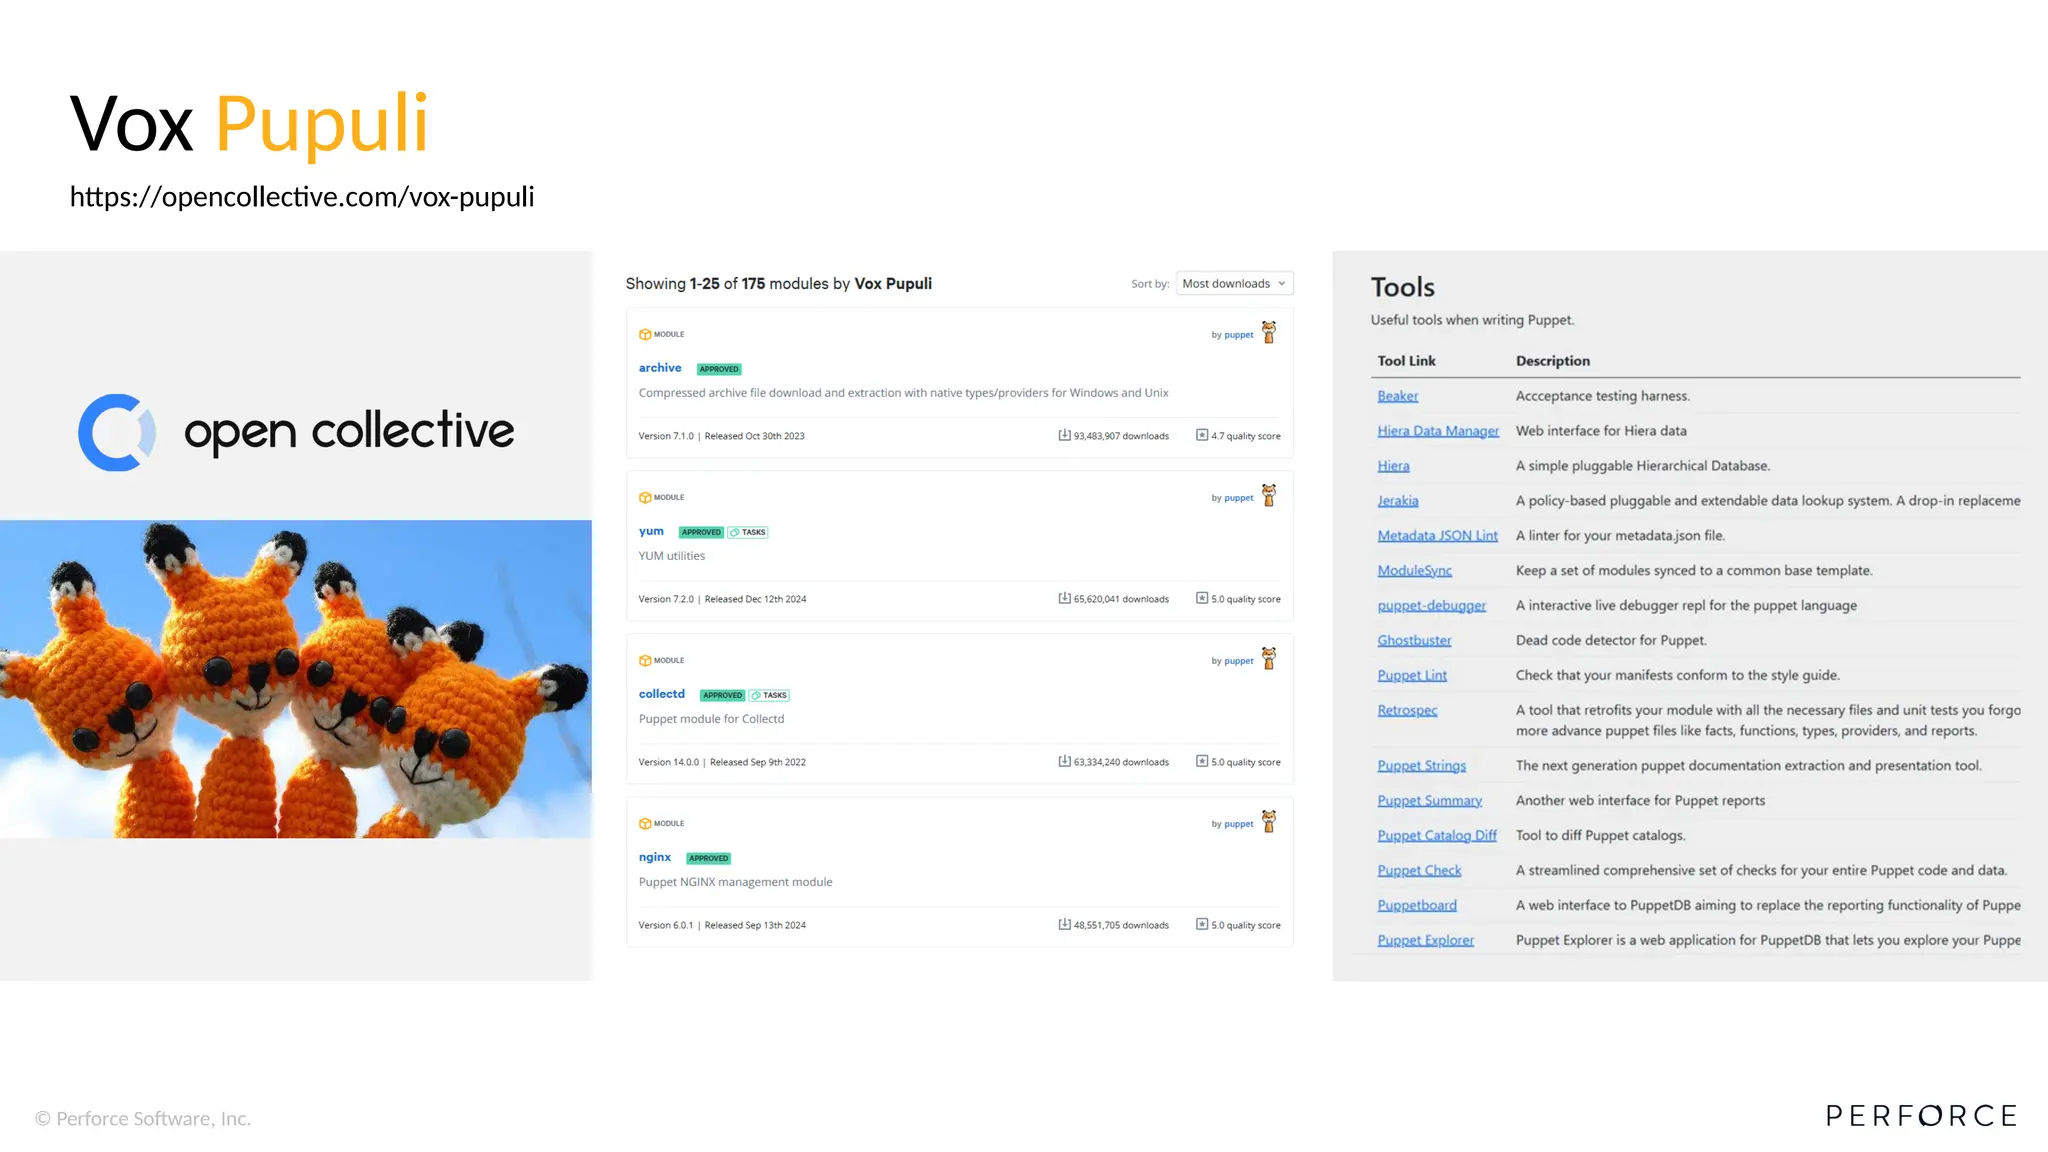Click the module cube icon on nginx card

[645, 823]
